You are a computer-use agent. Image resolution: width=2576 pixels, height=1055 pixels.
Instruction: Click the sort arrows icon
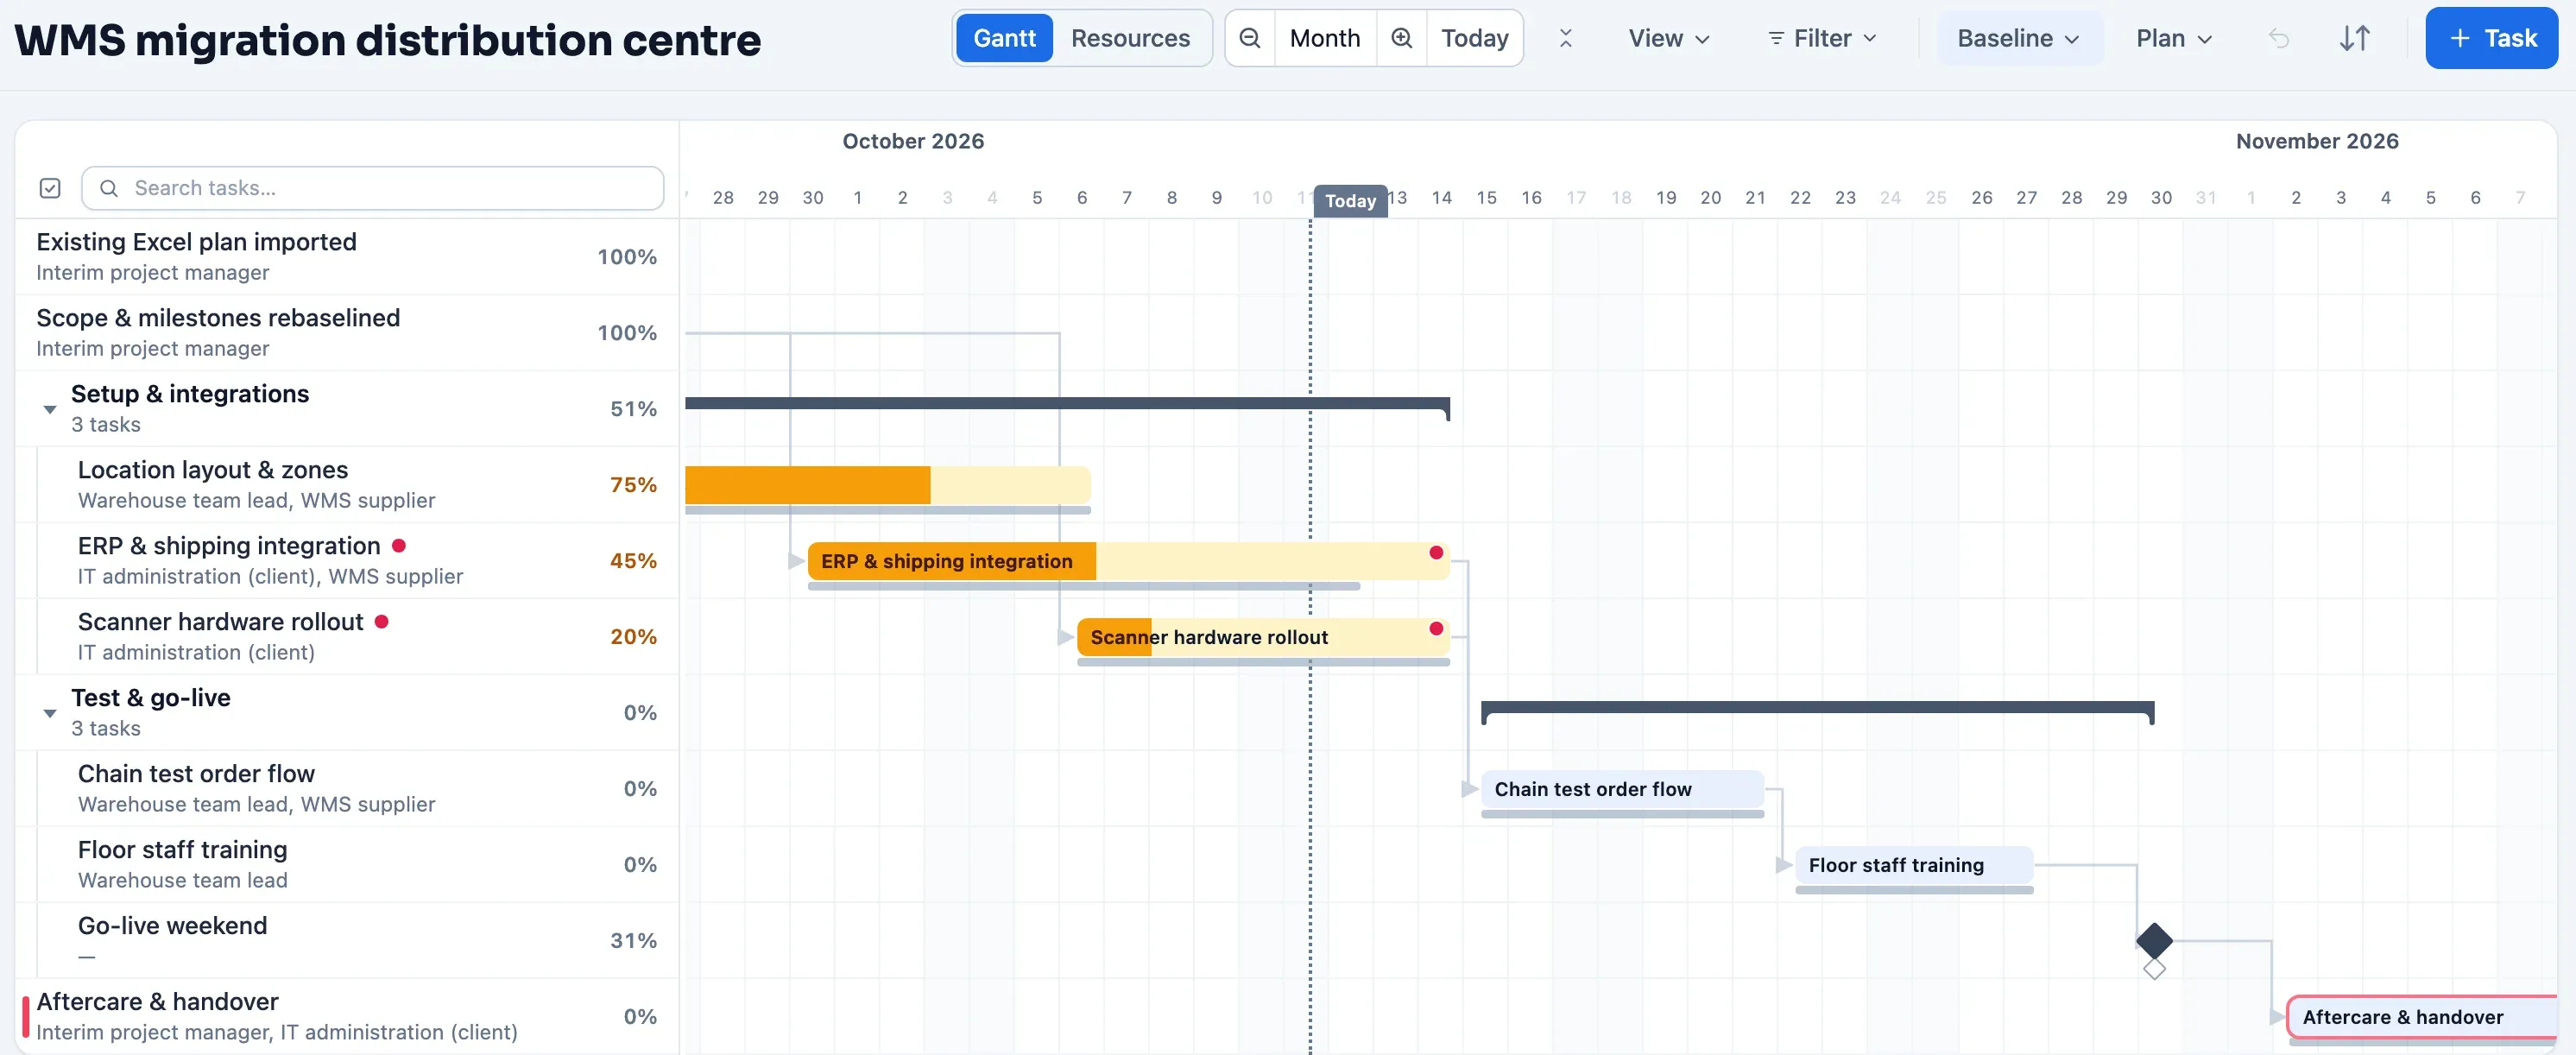tap(2355, 38)
